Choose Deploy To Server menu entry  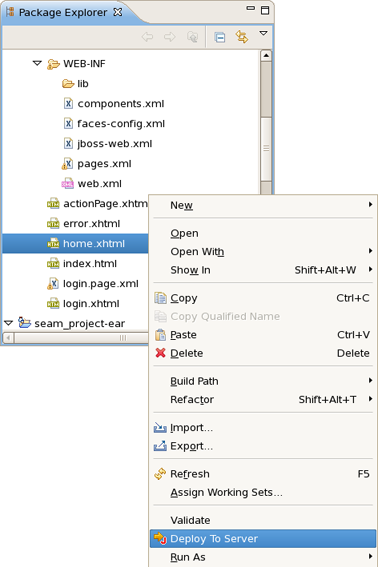click(x=263, y=539)
